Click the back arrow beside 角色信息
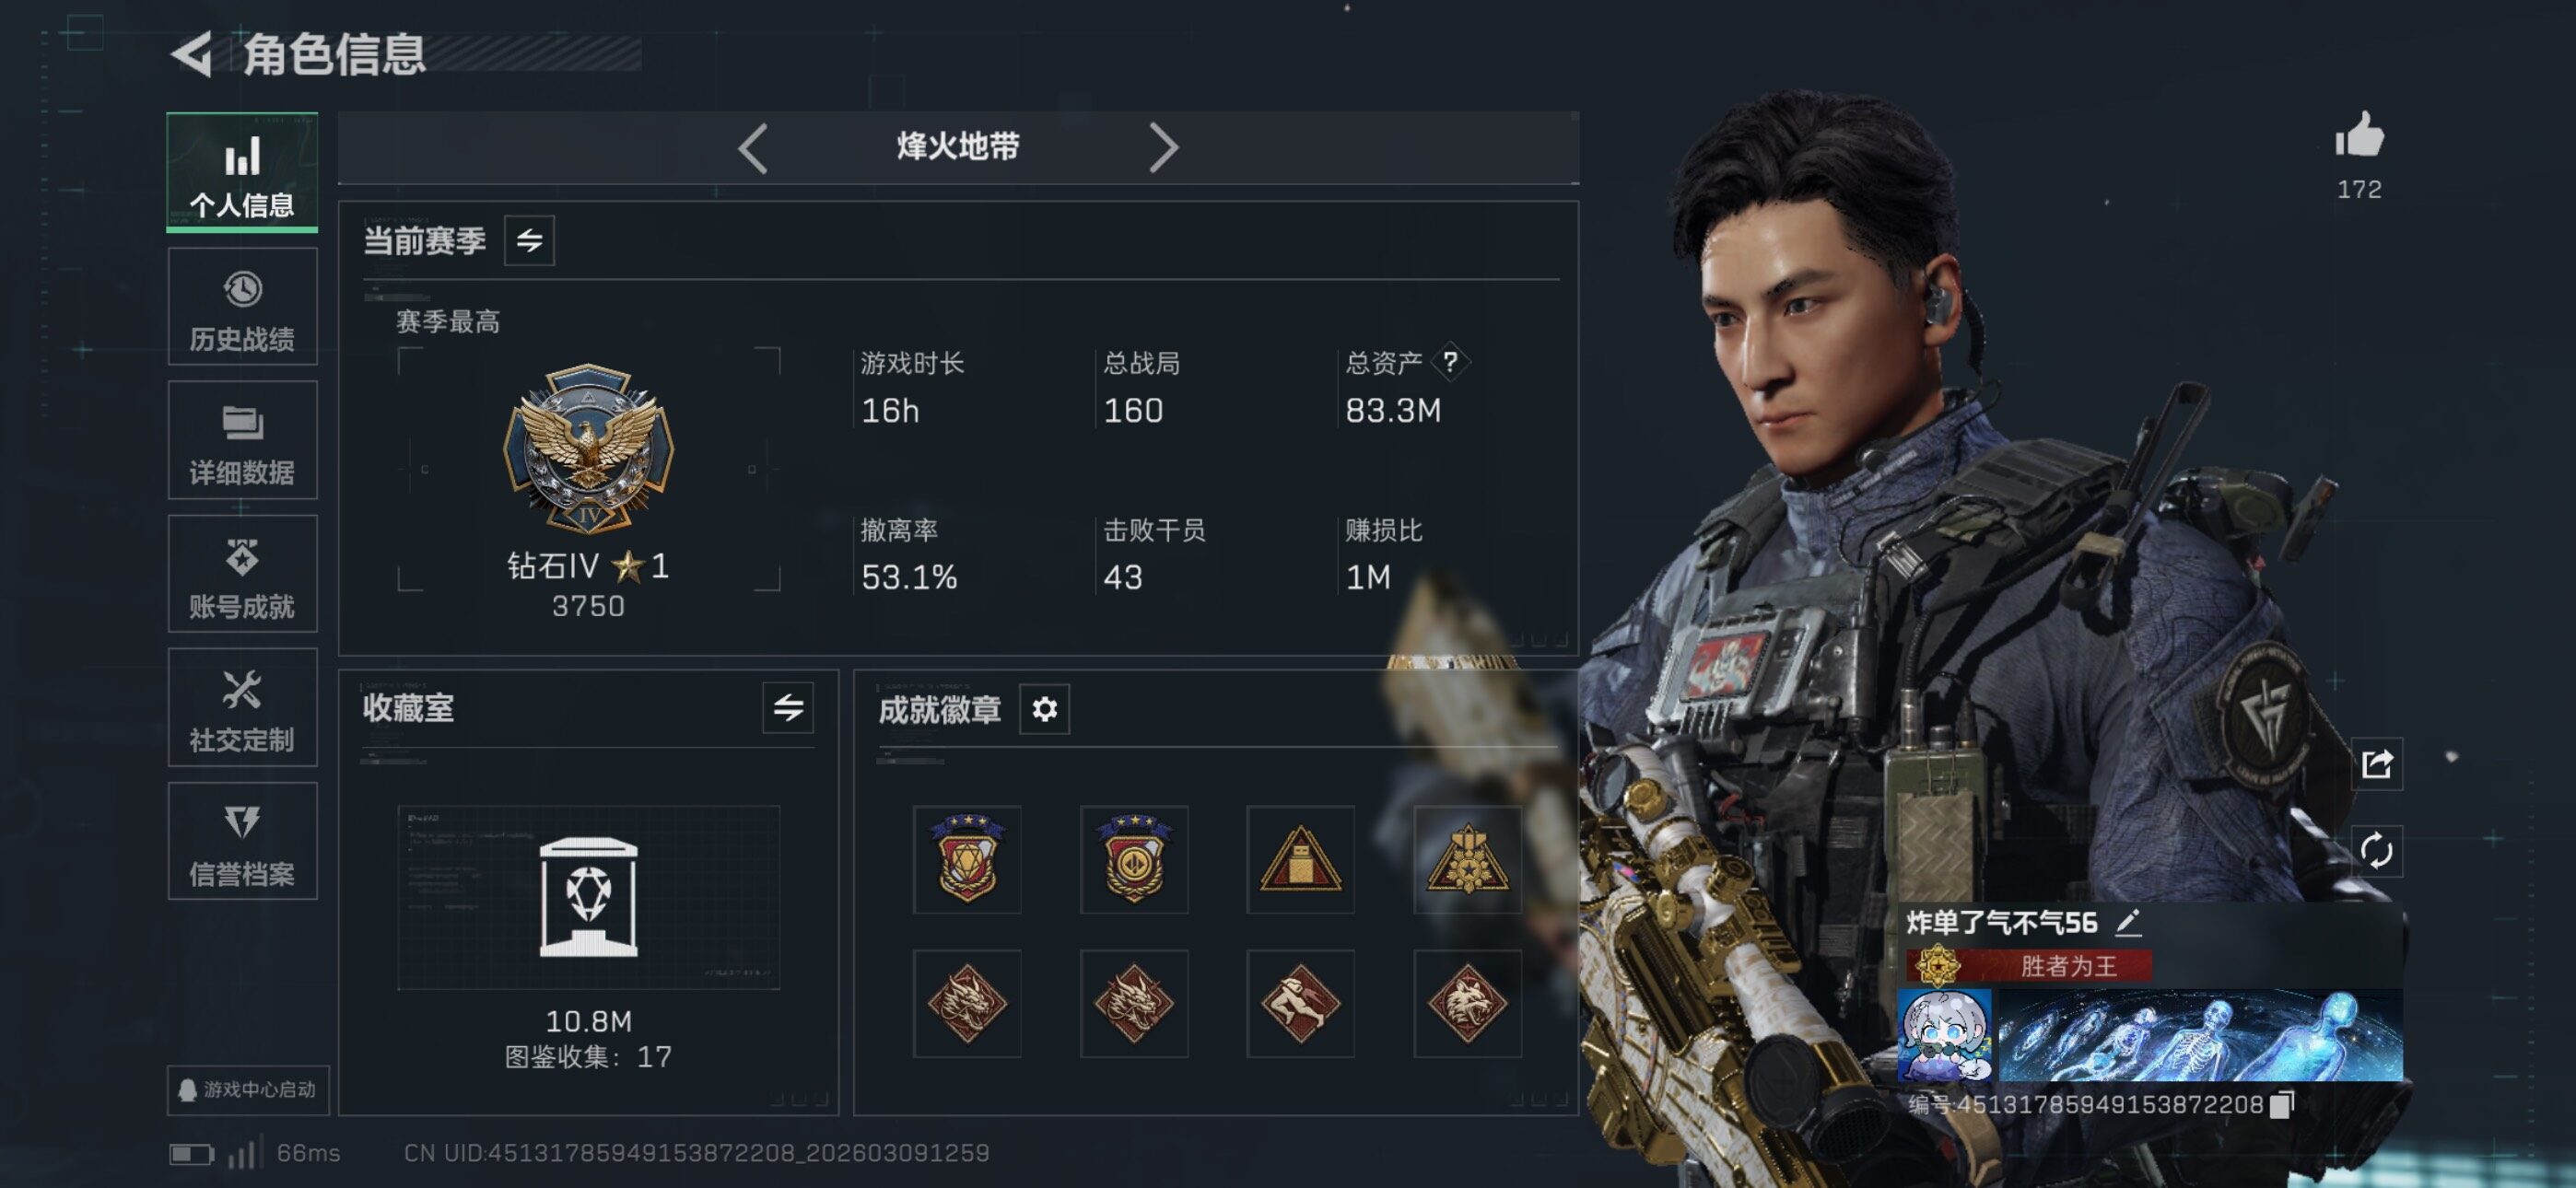This screenshot has width=2576, height=1188. pos(192,54)
